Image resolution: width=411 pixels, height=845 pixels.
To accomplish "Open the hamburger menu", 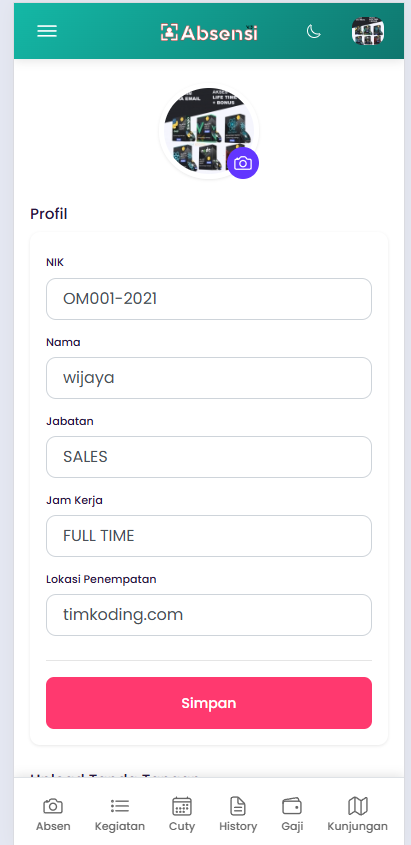I will (47, 31).
